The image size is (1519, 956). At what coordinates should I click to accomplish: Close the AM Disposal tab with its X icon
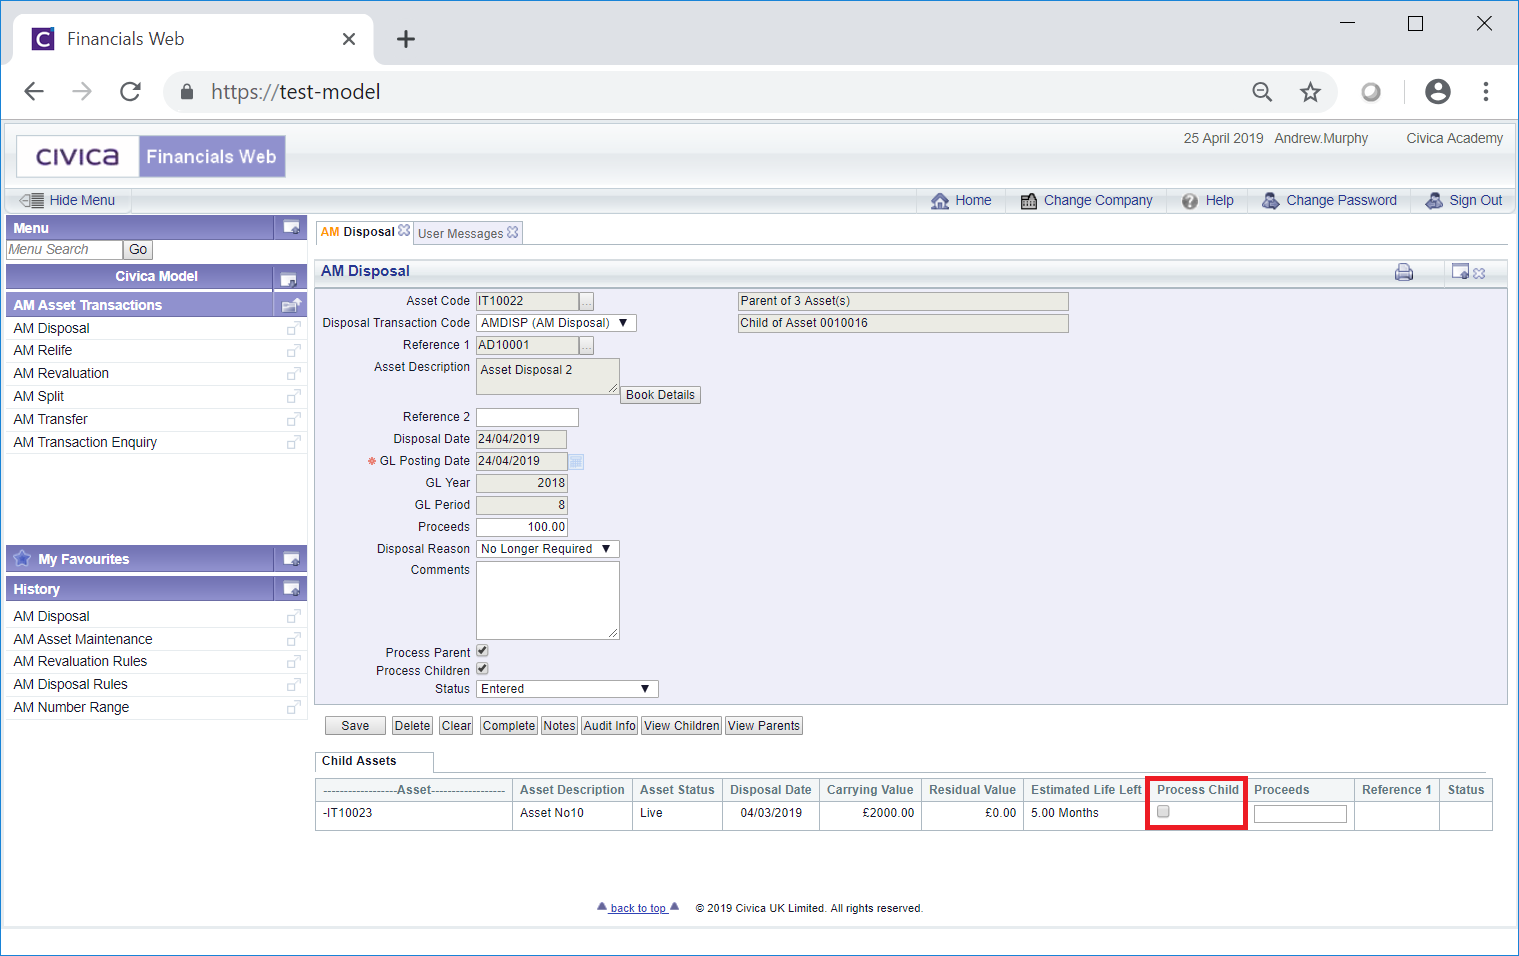pos(404,231)
